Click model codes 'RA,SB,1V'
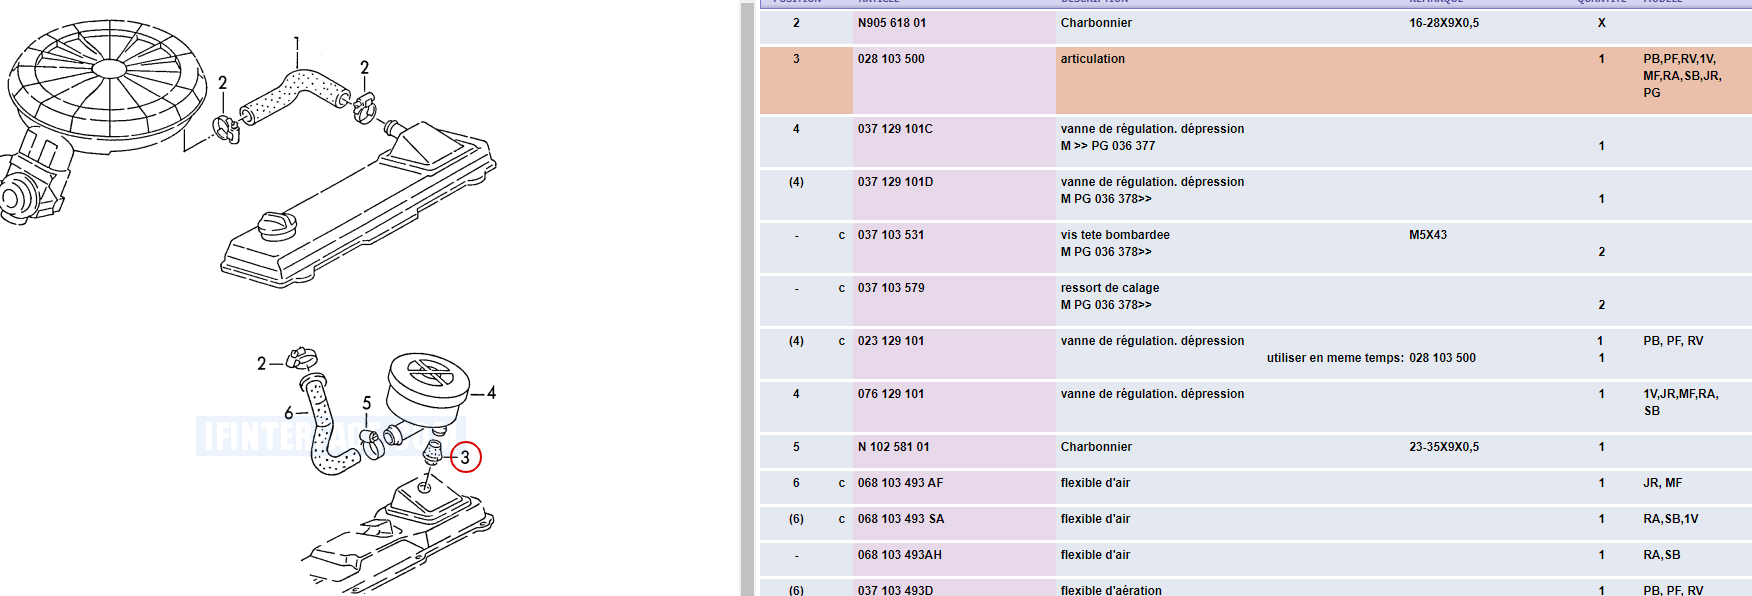Screen dimensions: 1752x596 [1670, 519]
